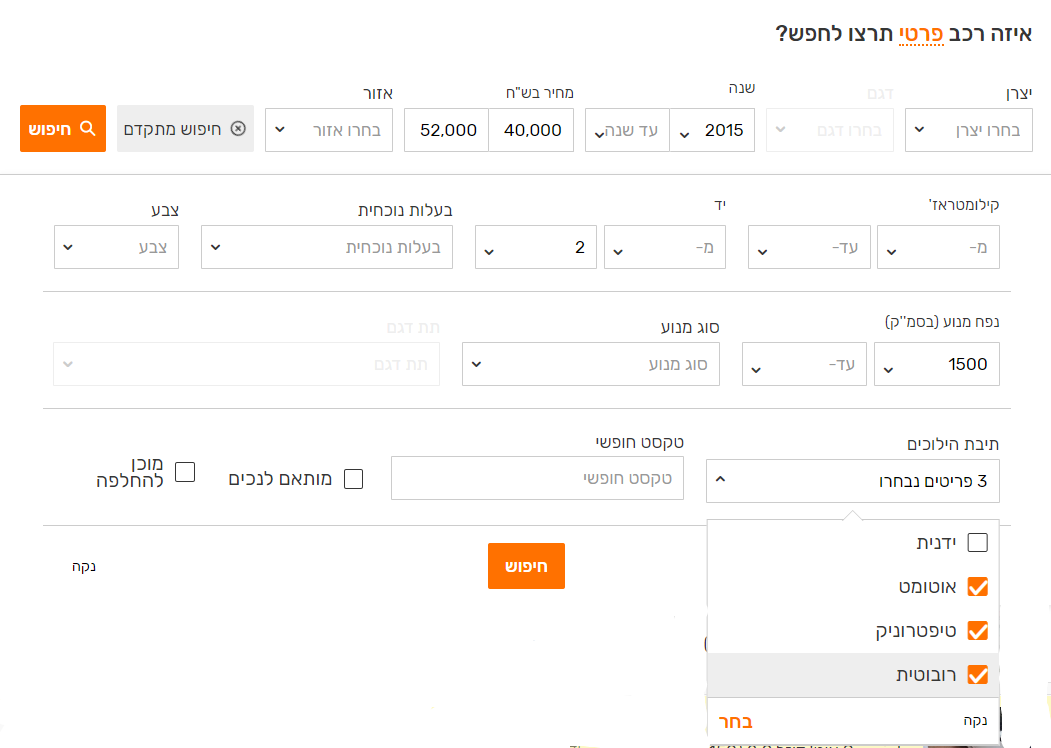The width and height of the screenshot is (1051, 748).
Task: Click the magnifier icon on top search button
Action: point(88,128)
